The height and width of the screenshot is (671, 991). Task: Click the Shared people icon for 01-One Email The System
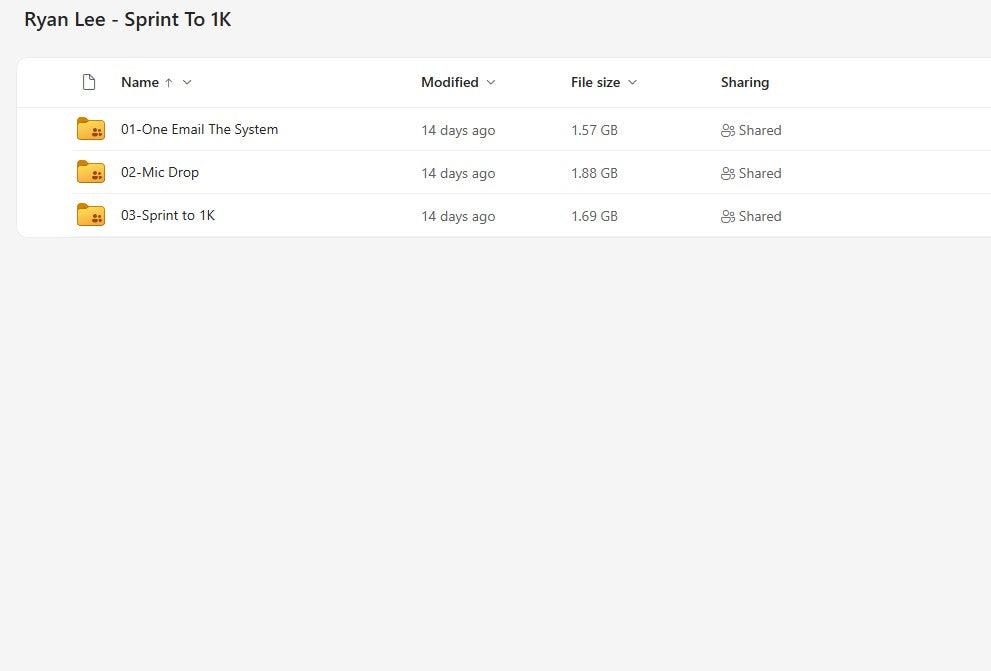click(x=729, y=130)
